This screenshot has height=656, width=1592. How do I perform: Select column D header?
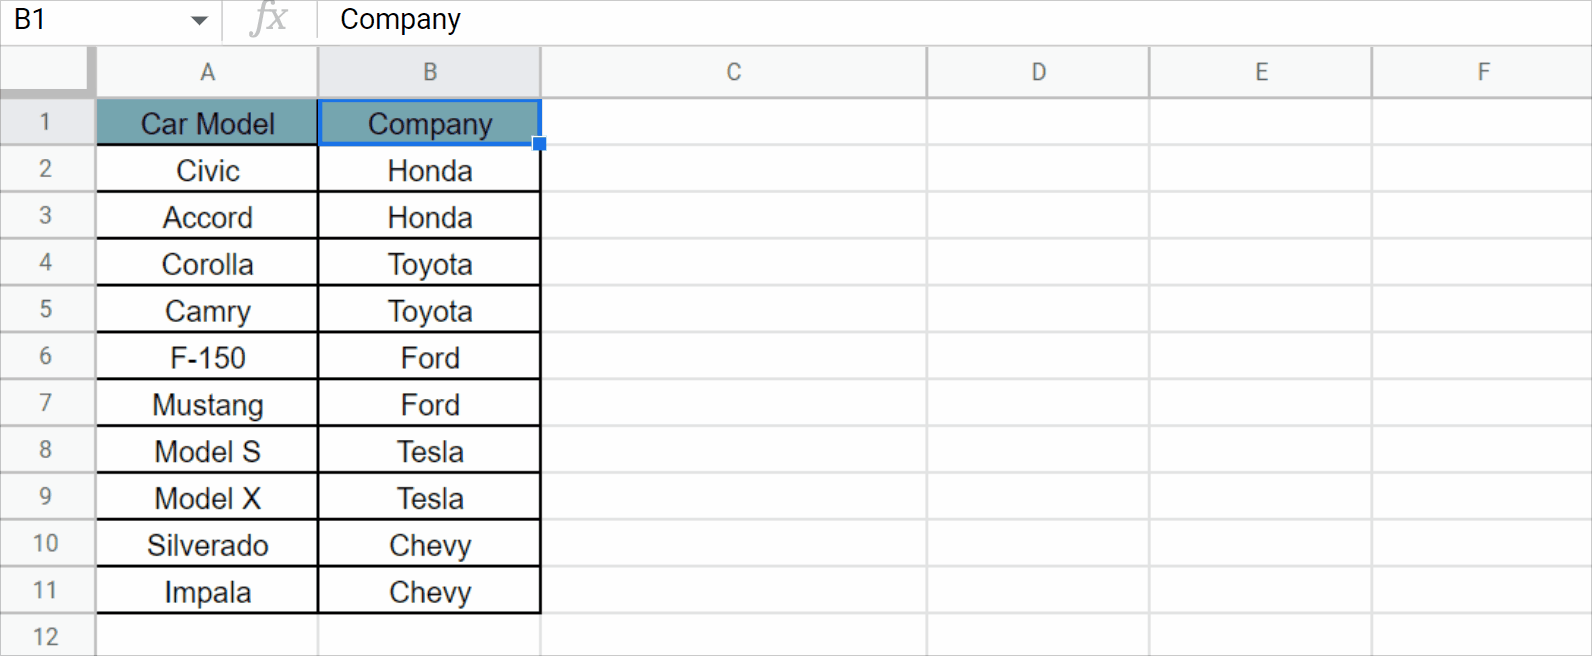[x=1038, y=72]
